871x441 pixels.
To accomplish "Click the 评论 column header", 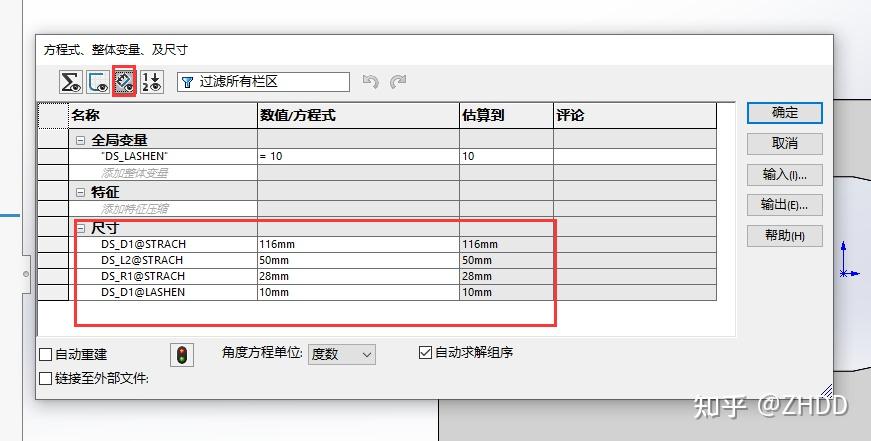I will (x=635, y=116).
